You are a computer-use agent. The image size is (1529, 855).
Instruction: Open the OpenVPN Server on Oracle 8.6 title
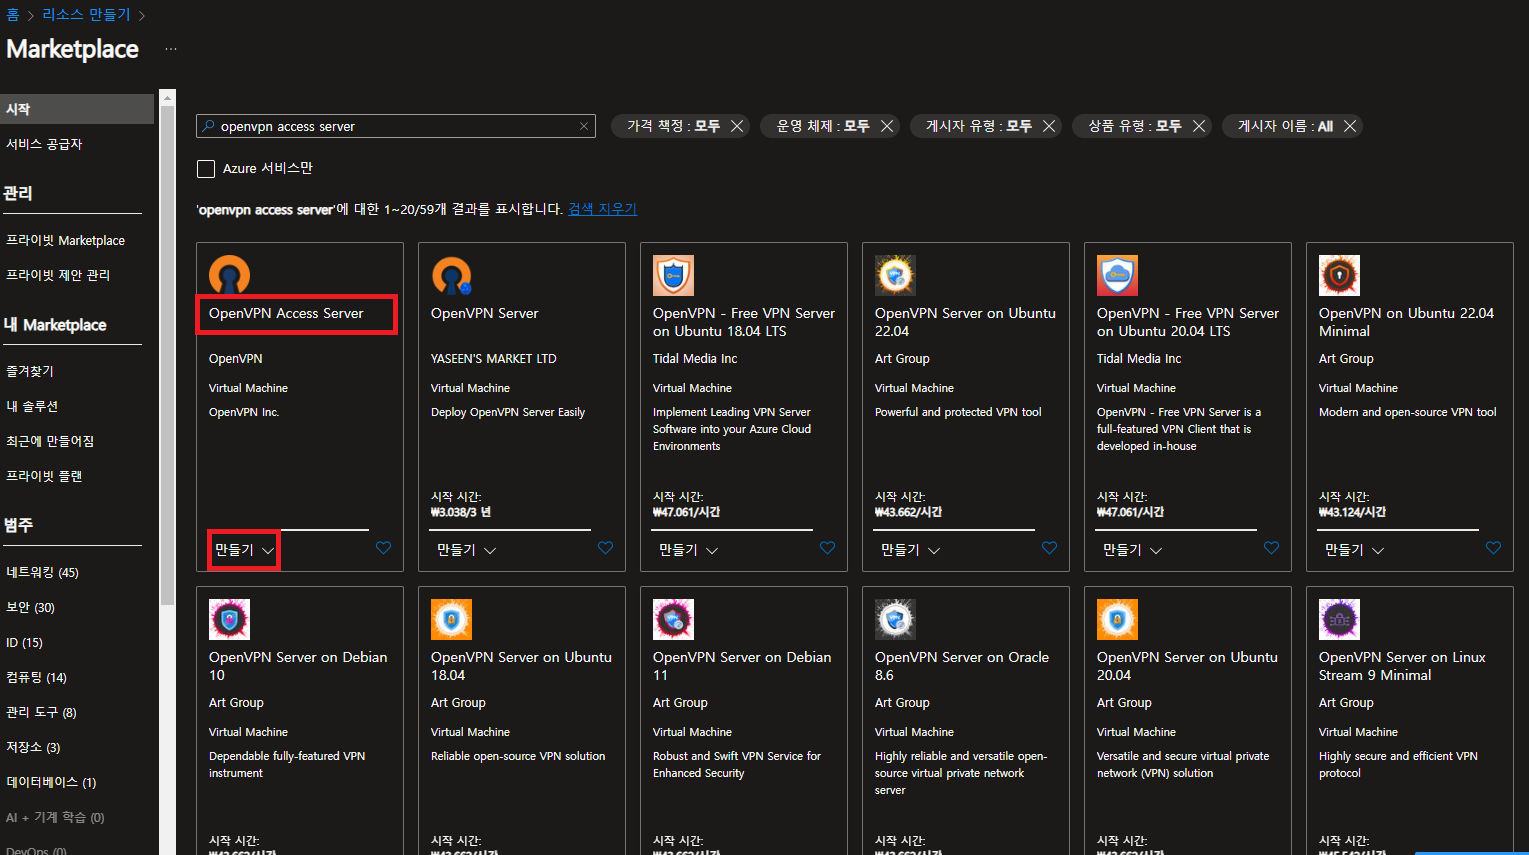tap(962, 666)
